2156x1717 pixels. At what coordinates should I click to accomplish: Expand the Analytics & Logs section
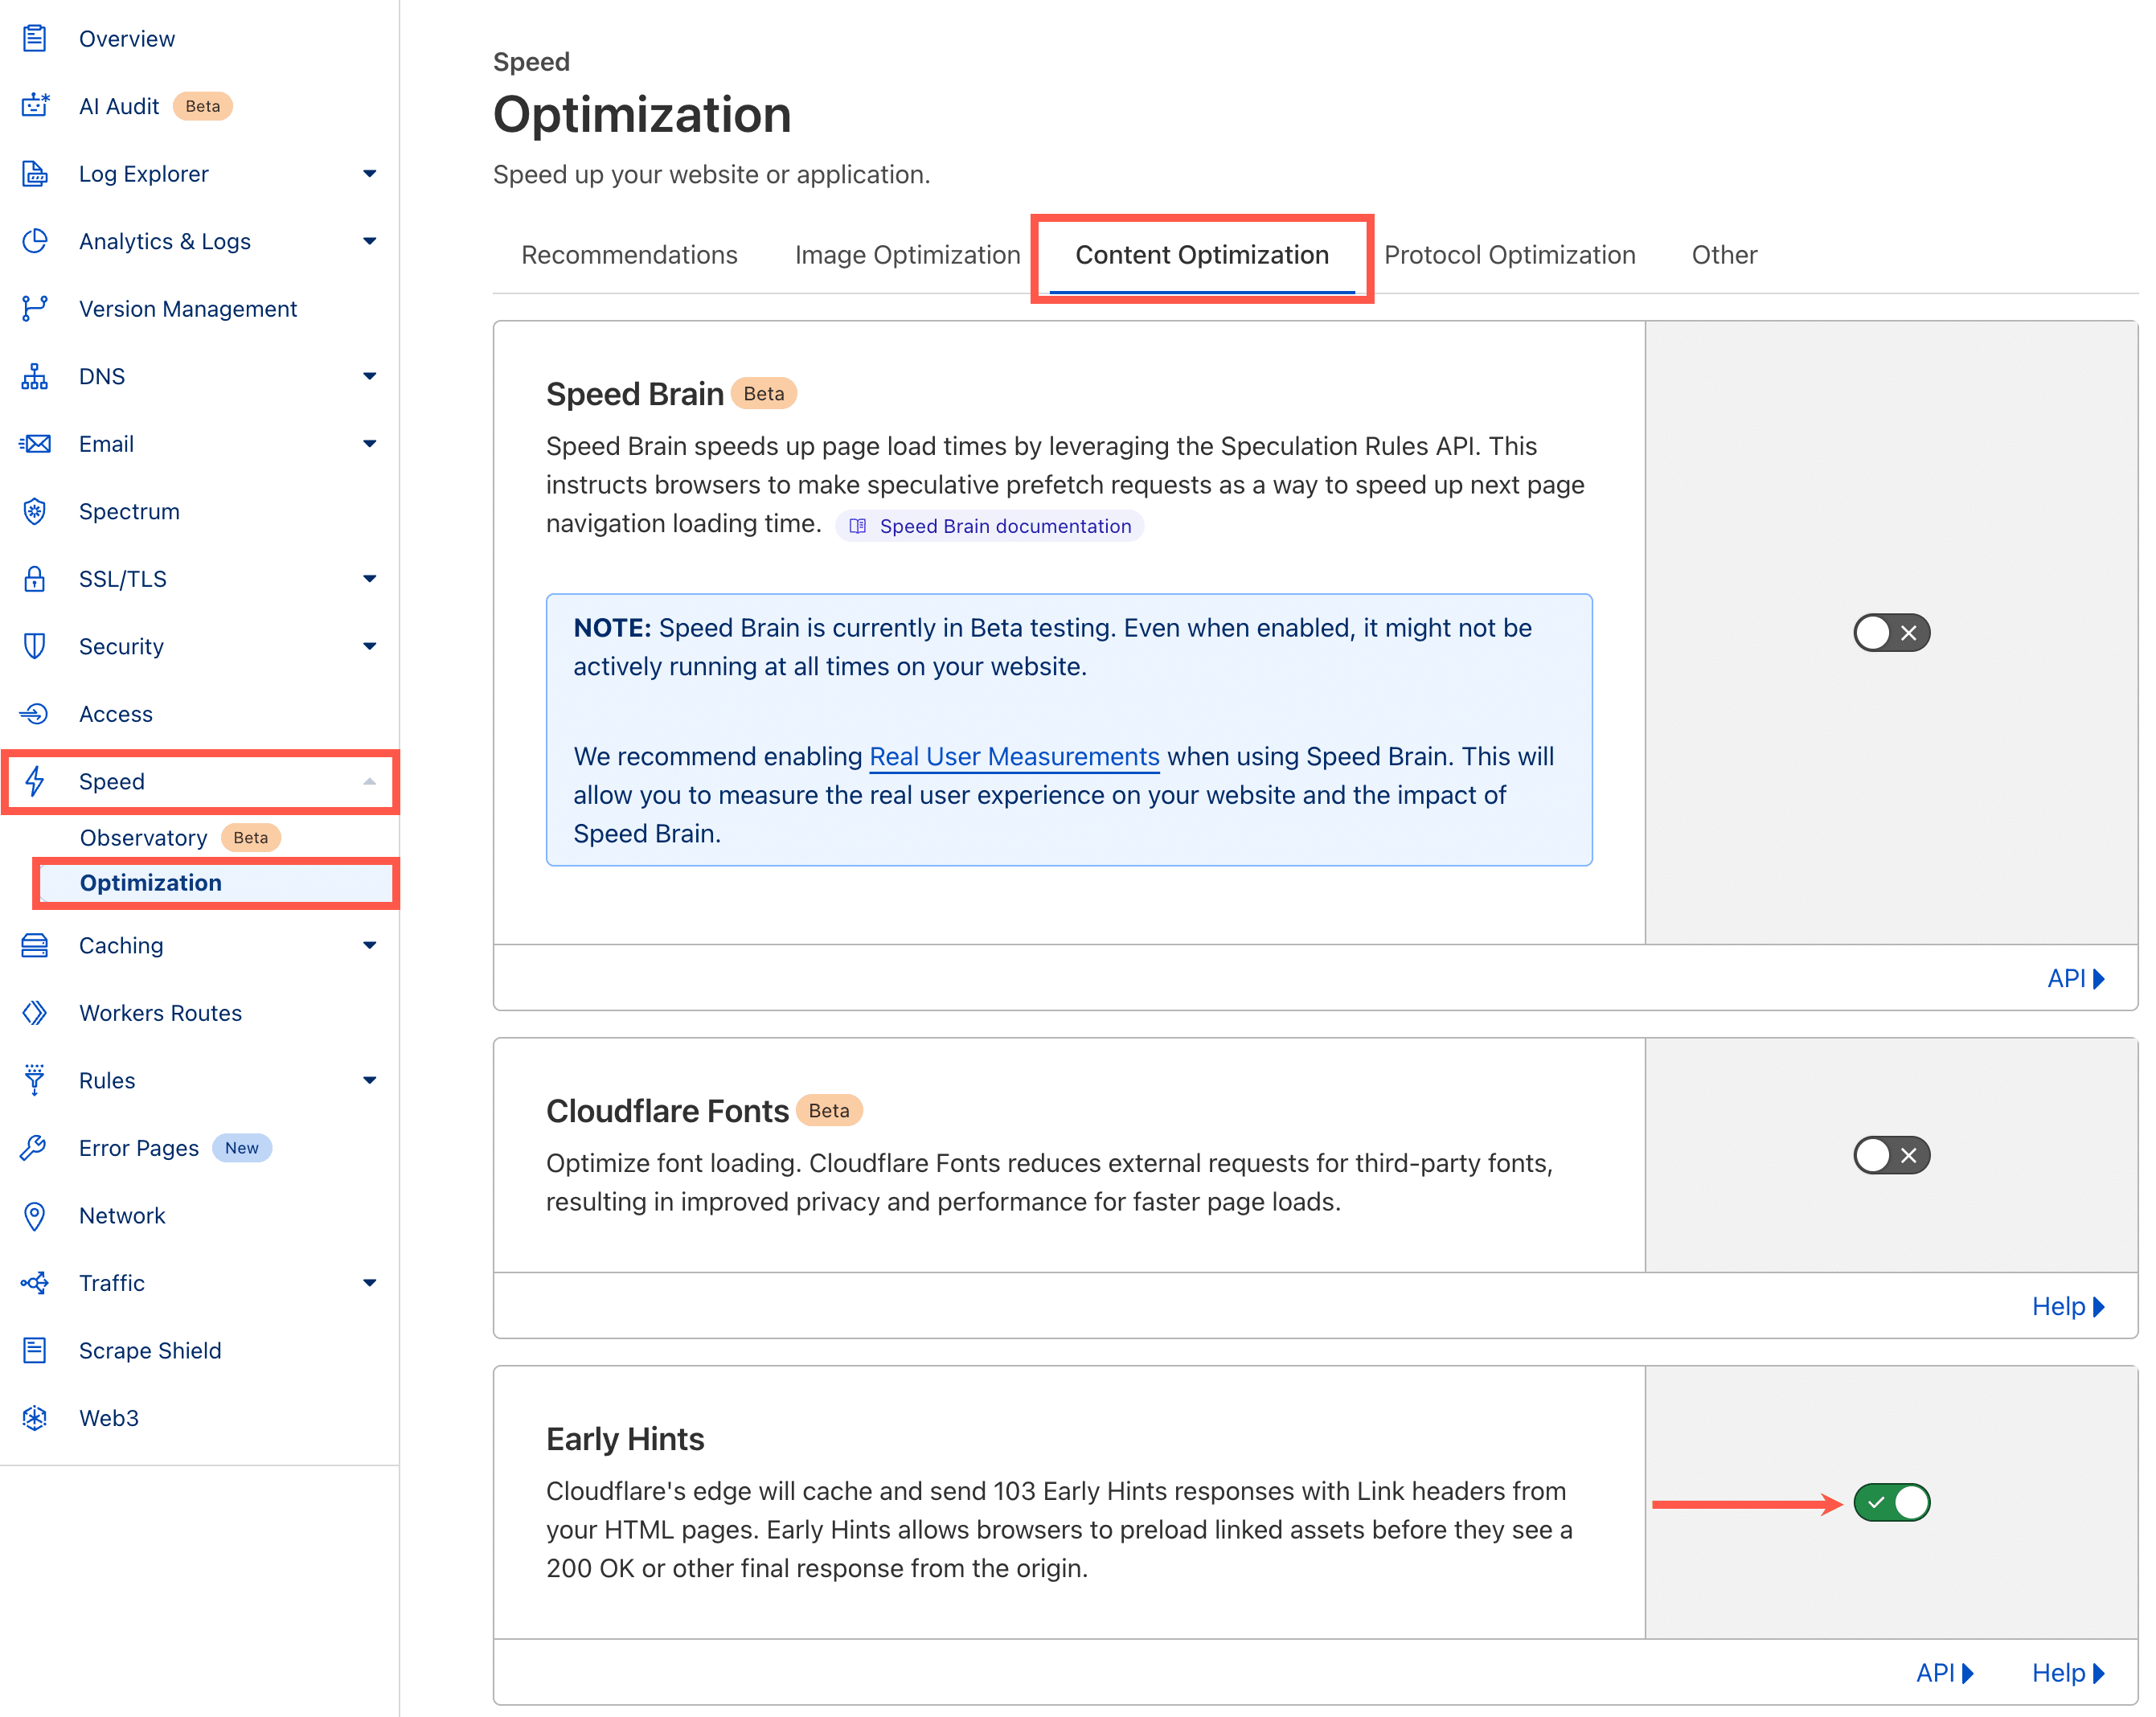[x=369, y=241]
